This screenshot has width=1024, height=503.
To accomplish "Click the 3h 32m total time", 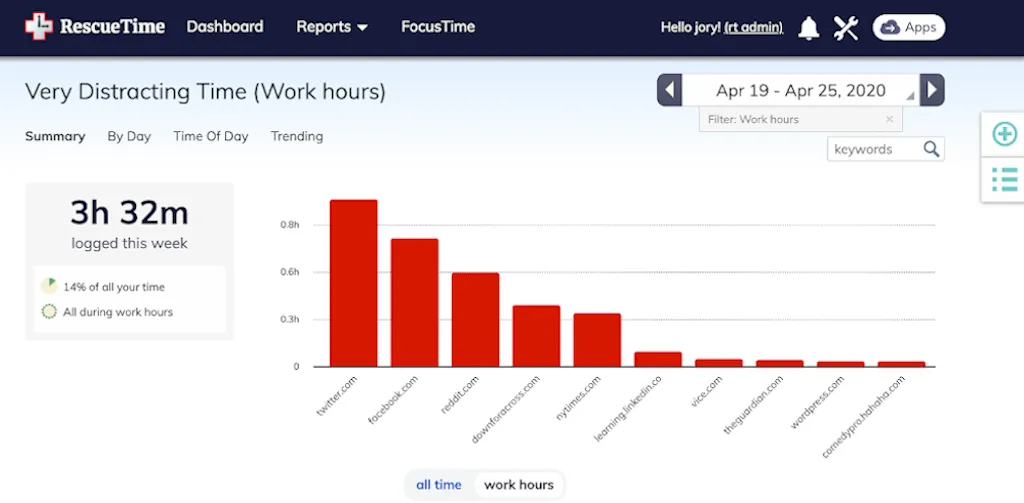I will pyautogui.click(x=129, y=213).
